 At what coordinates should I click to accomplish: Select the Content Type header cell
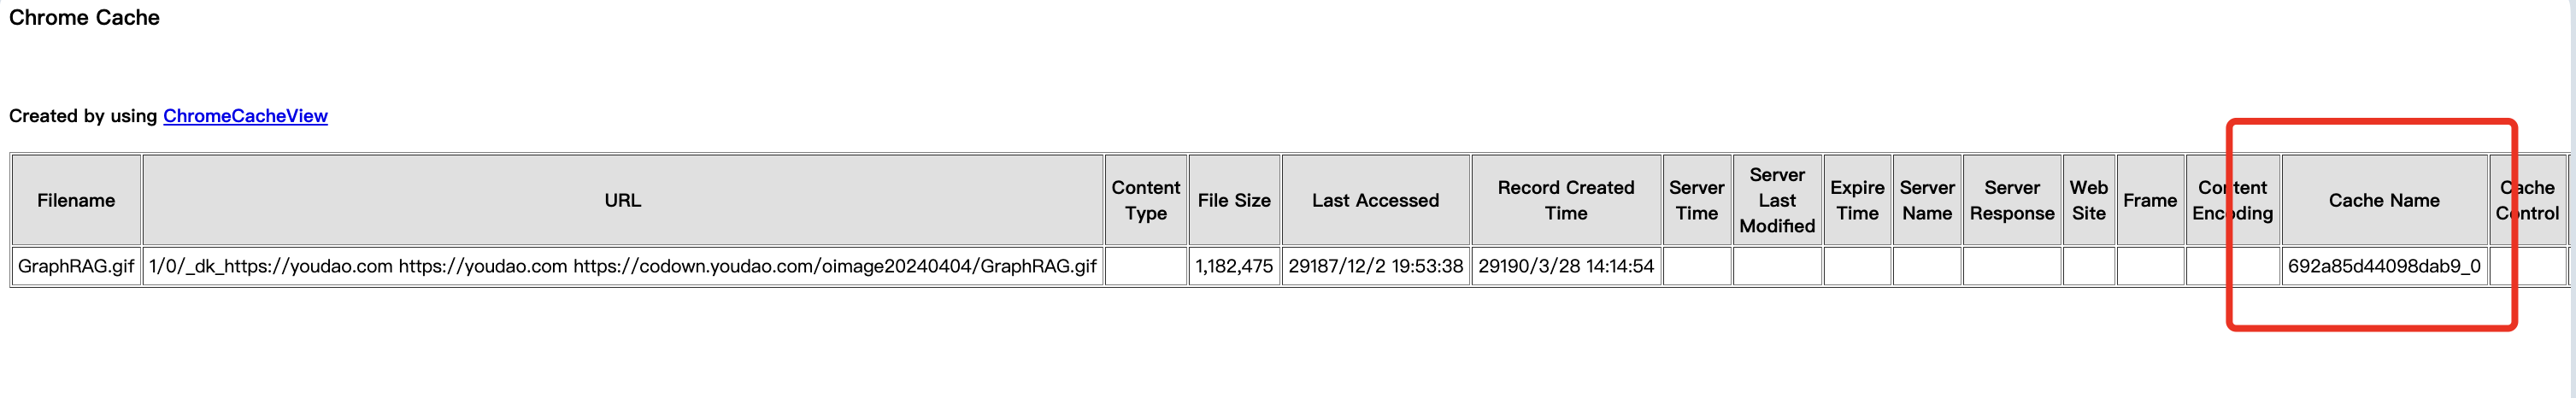tap(1146, 200)
